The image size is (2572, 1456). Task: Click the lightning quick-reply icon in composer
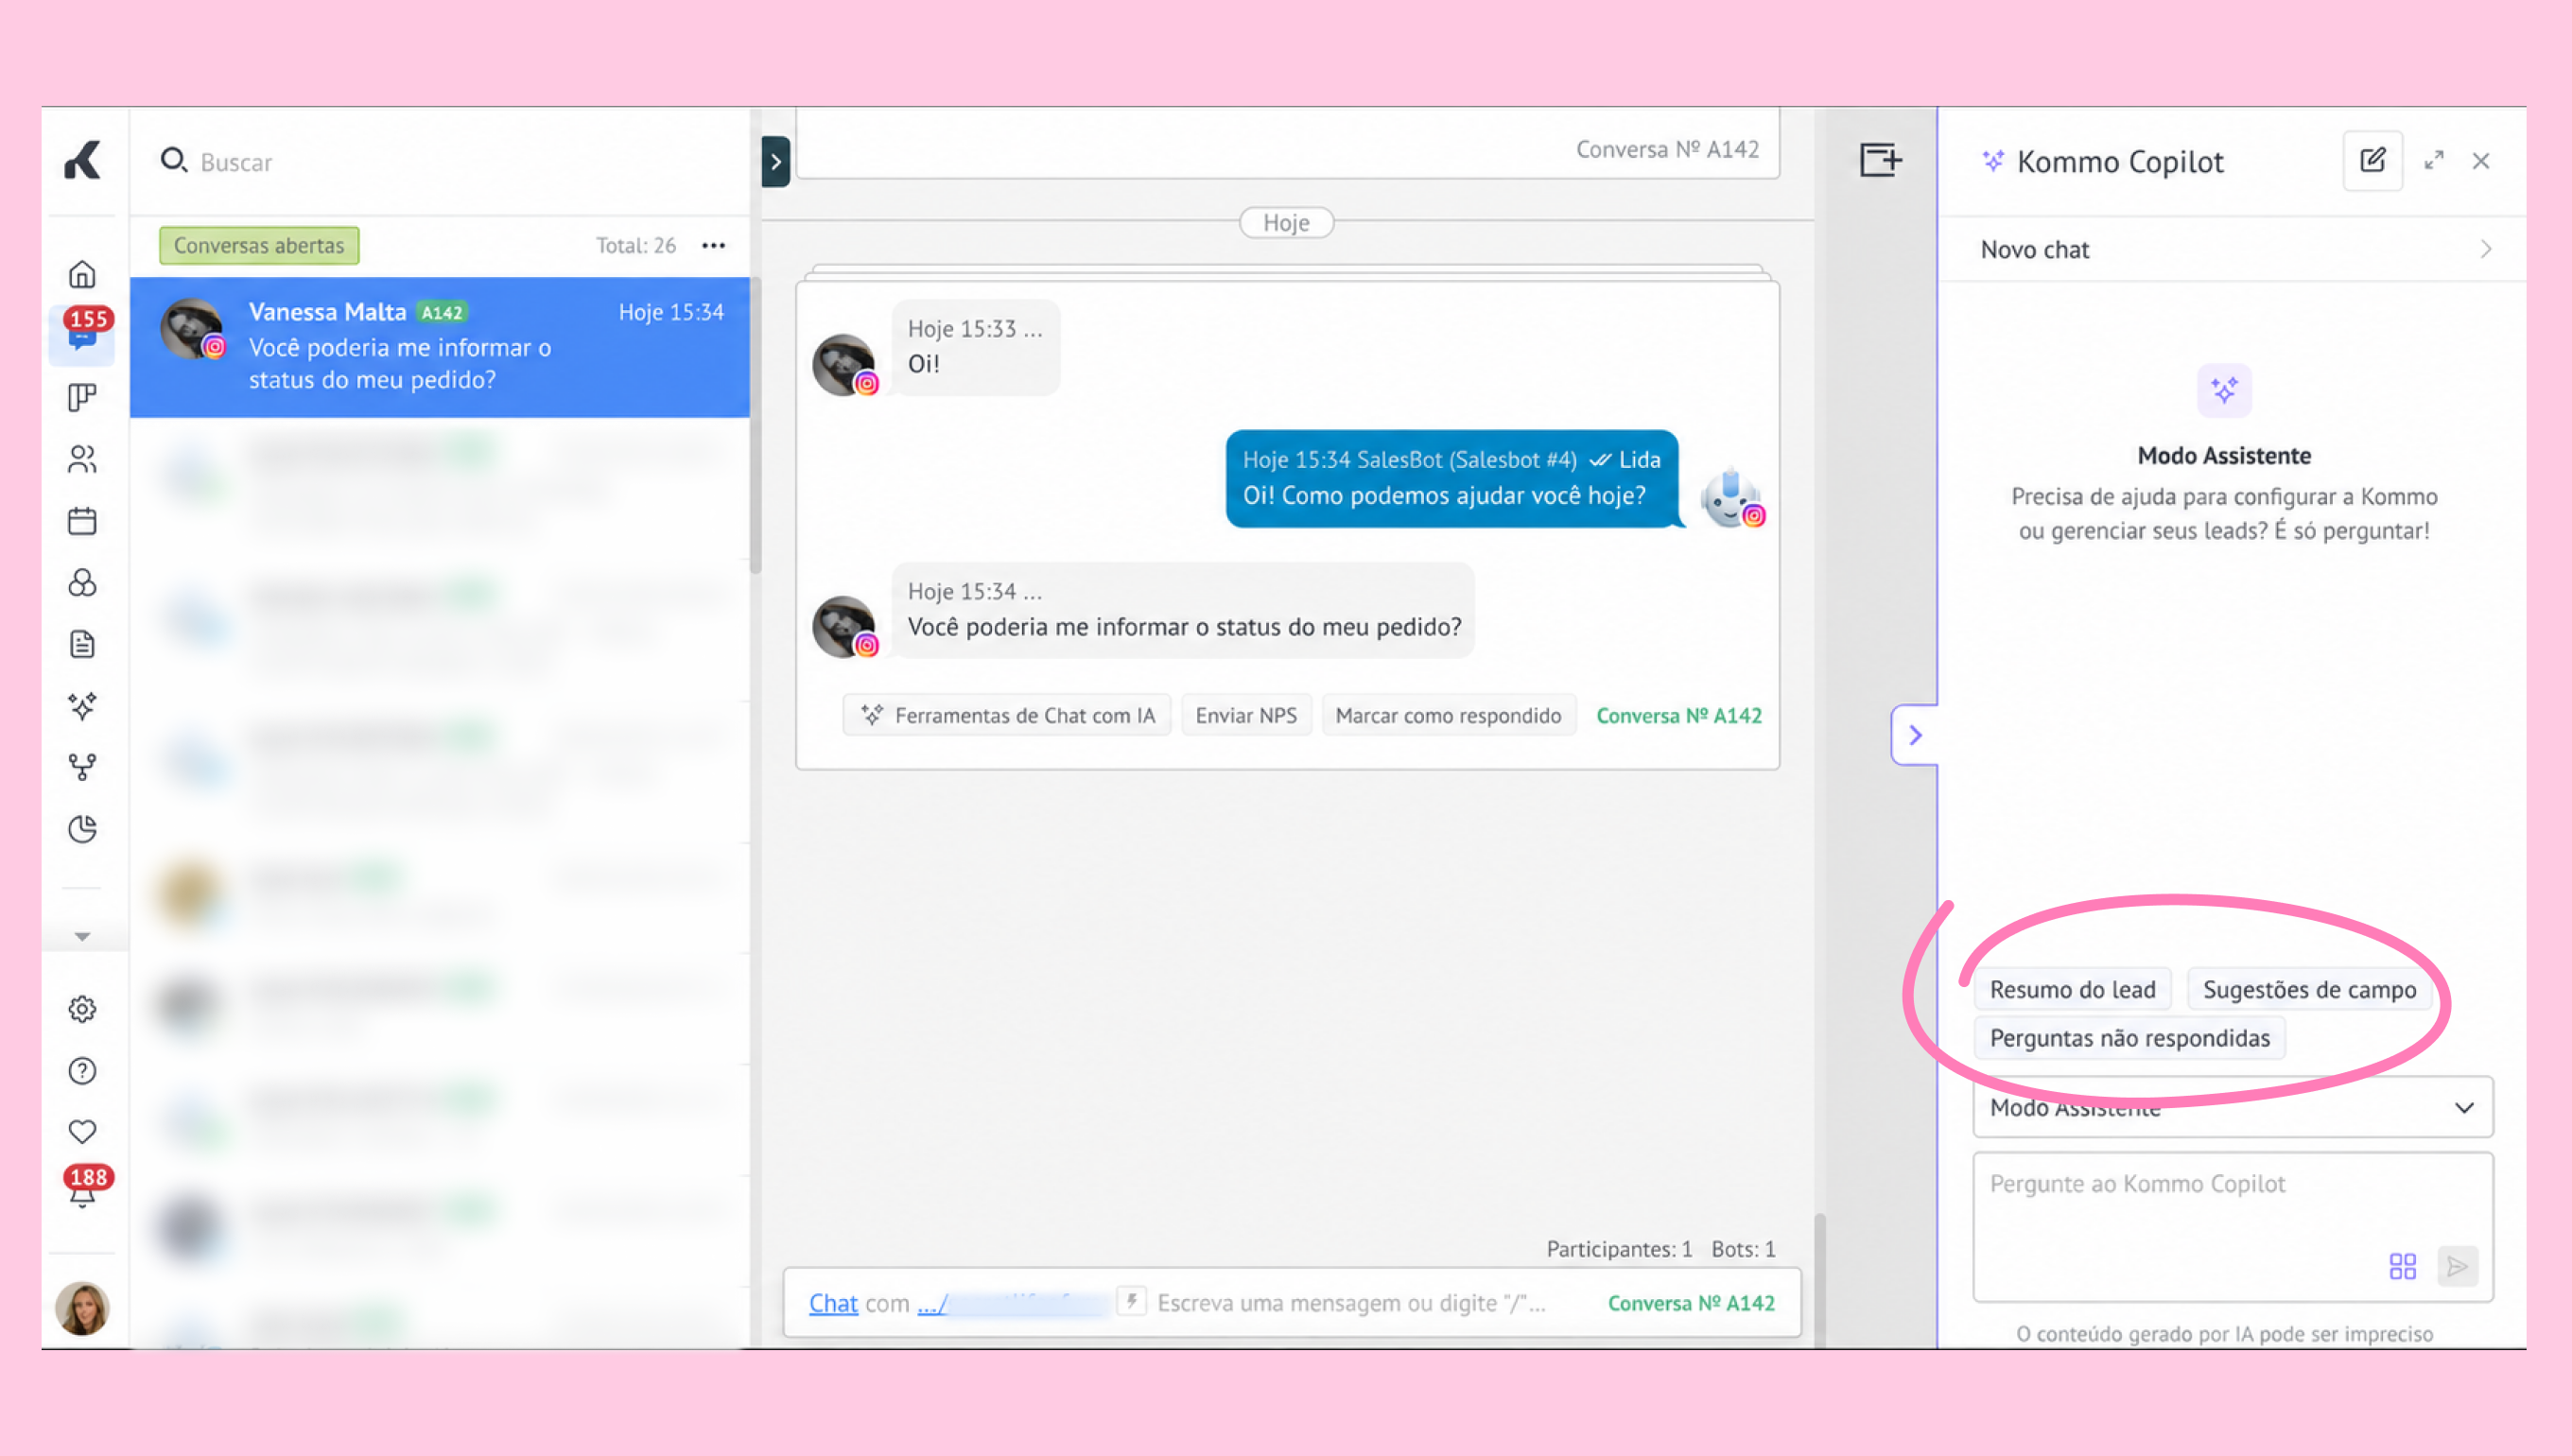[x=1131, y=1301]
